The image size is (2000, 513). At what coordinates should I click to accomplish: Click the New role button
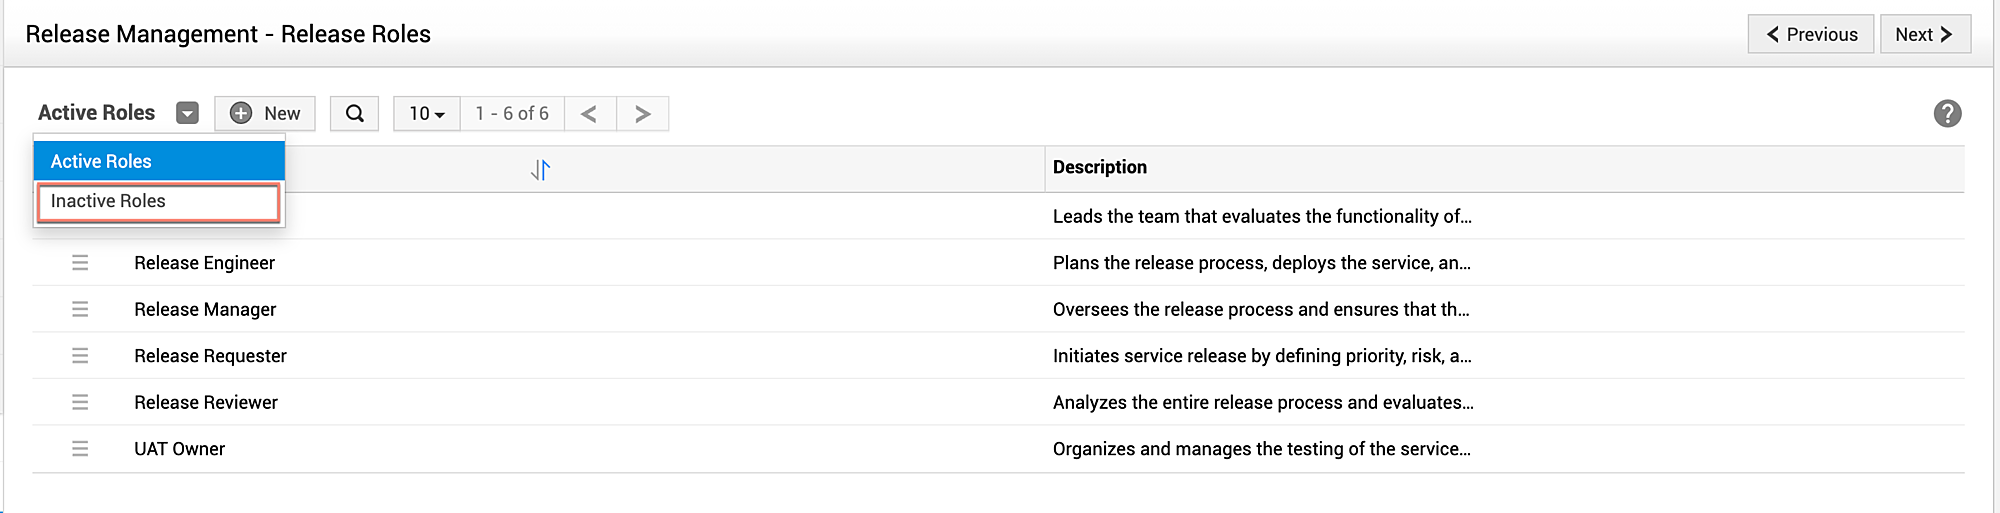coord(265,114)
